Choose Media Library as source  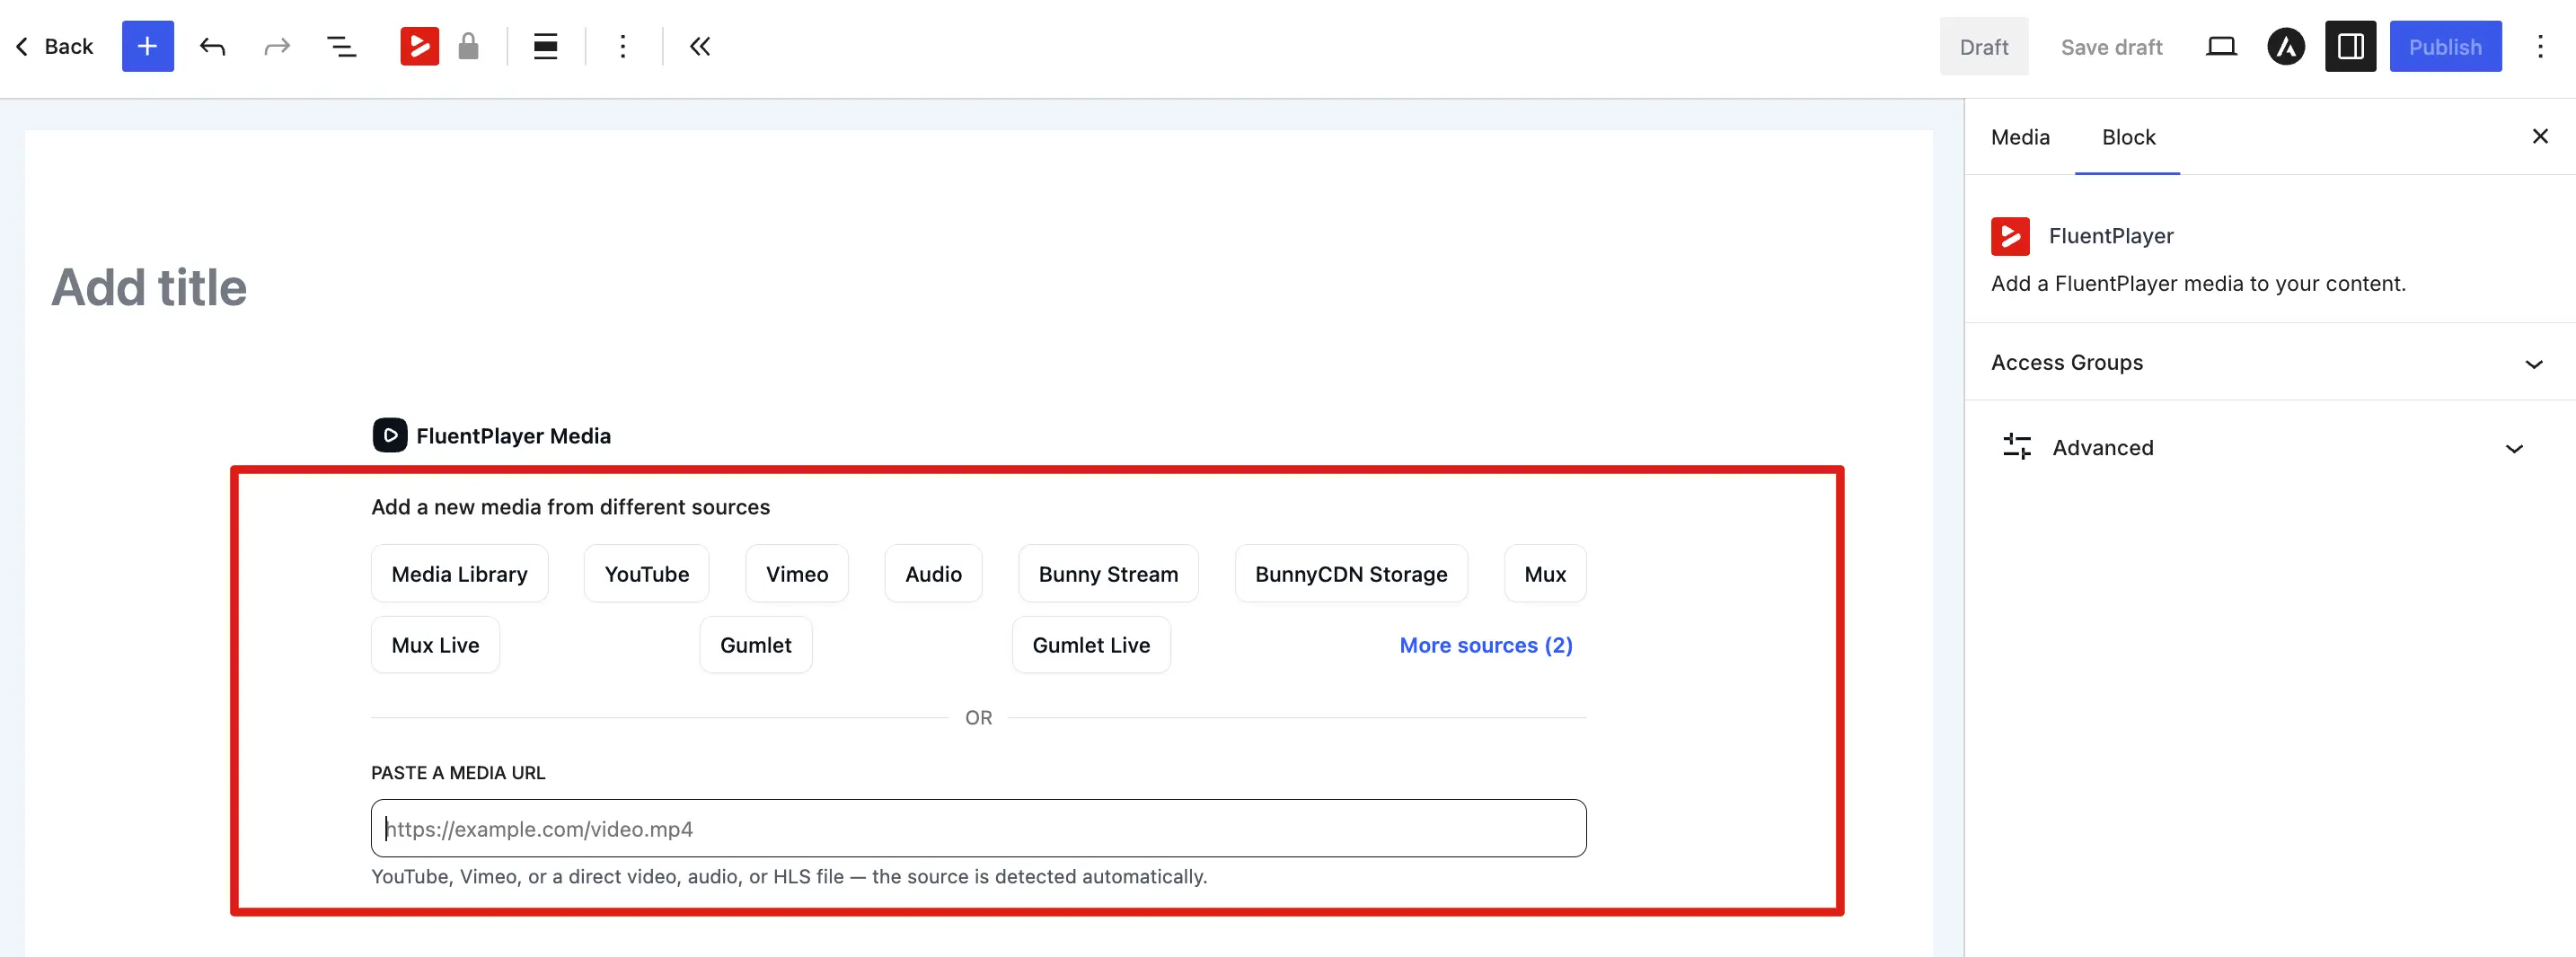click(459, 574)
